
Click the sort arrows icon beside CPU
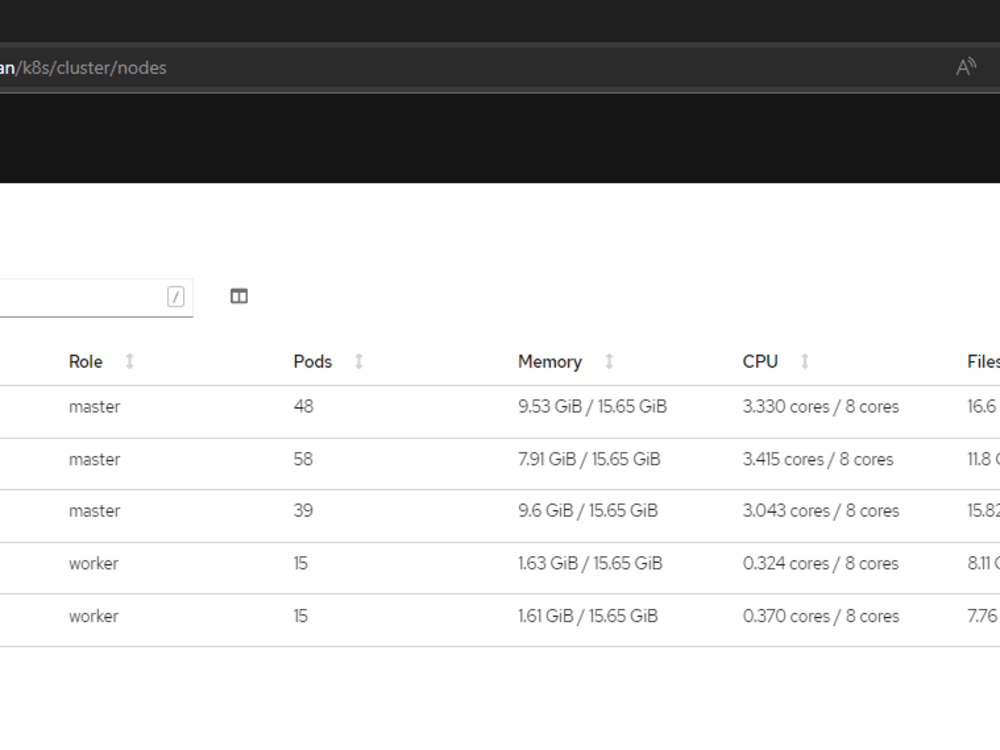[805, 361]
